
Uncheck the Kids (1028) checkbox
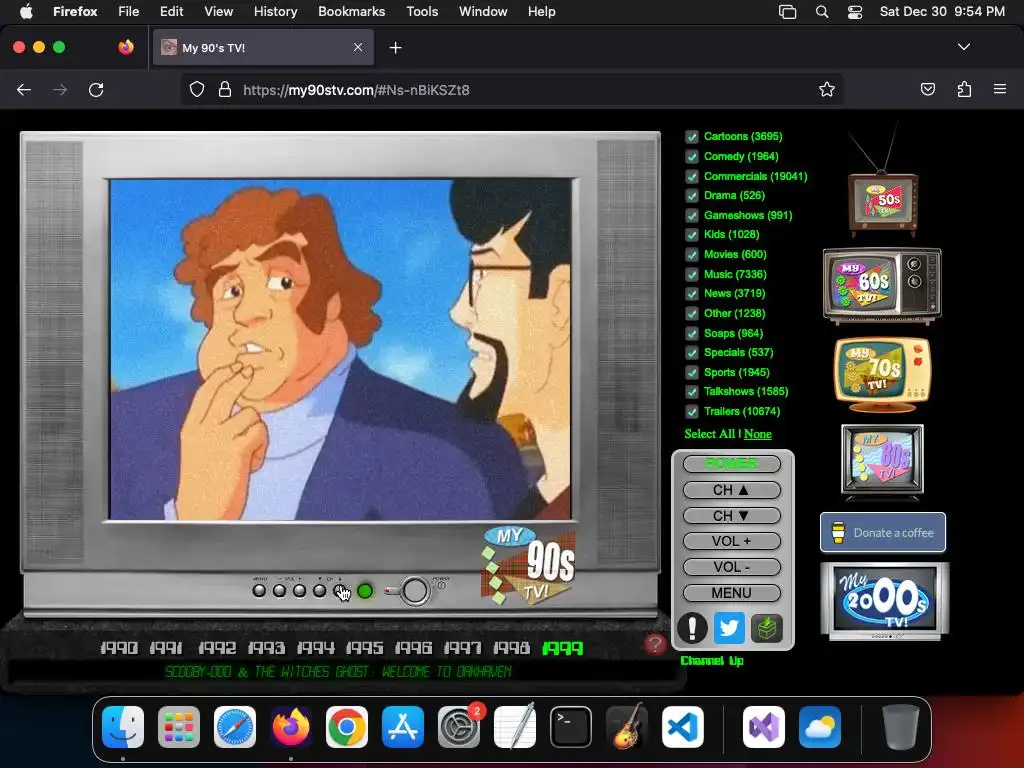(x=692, y=234)
